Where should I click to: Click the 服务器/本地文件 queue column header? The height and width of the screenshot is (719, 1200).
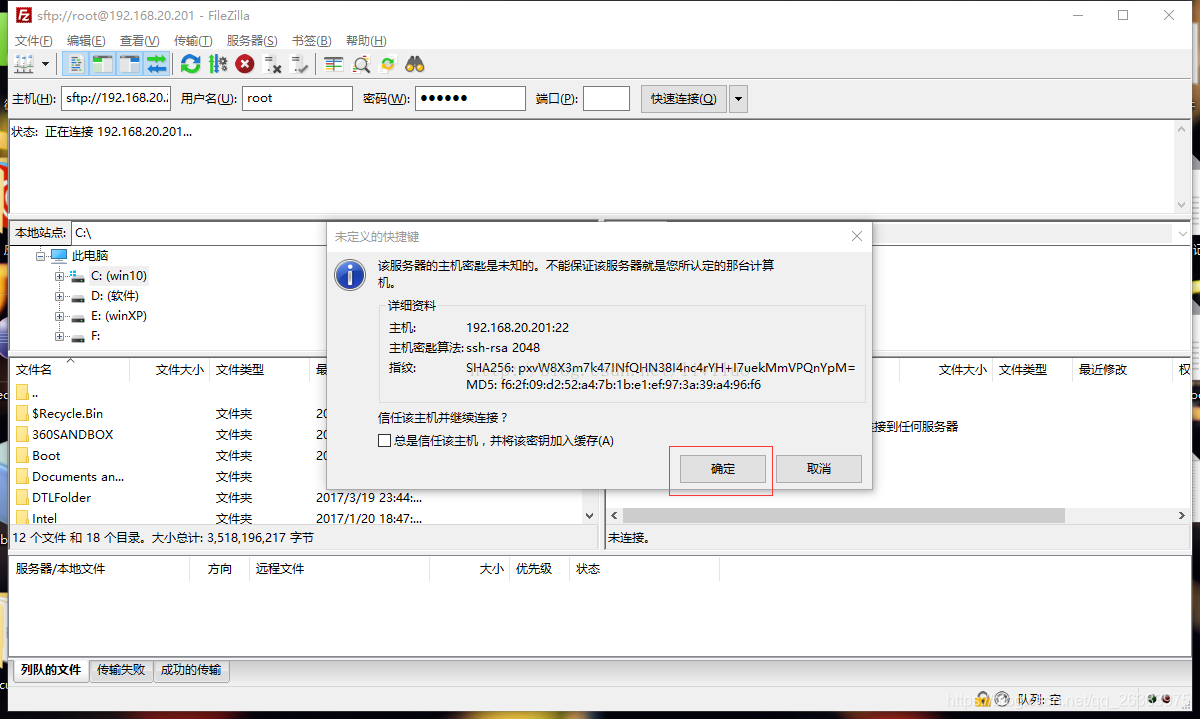point(100,569)
